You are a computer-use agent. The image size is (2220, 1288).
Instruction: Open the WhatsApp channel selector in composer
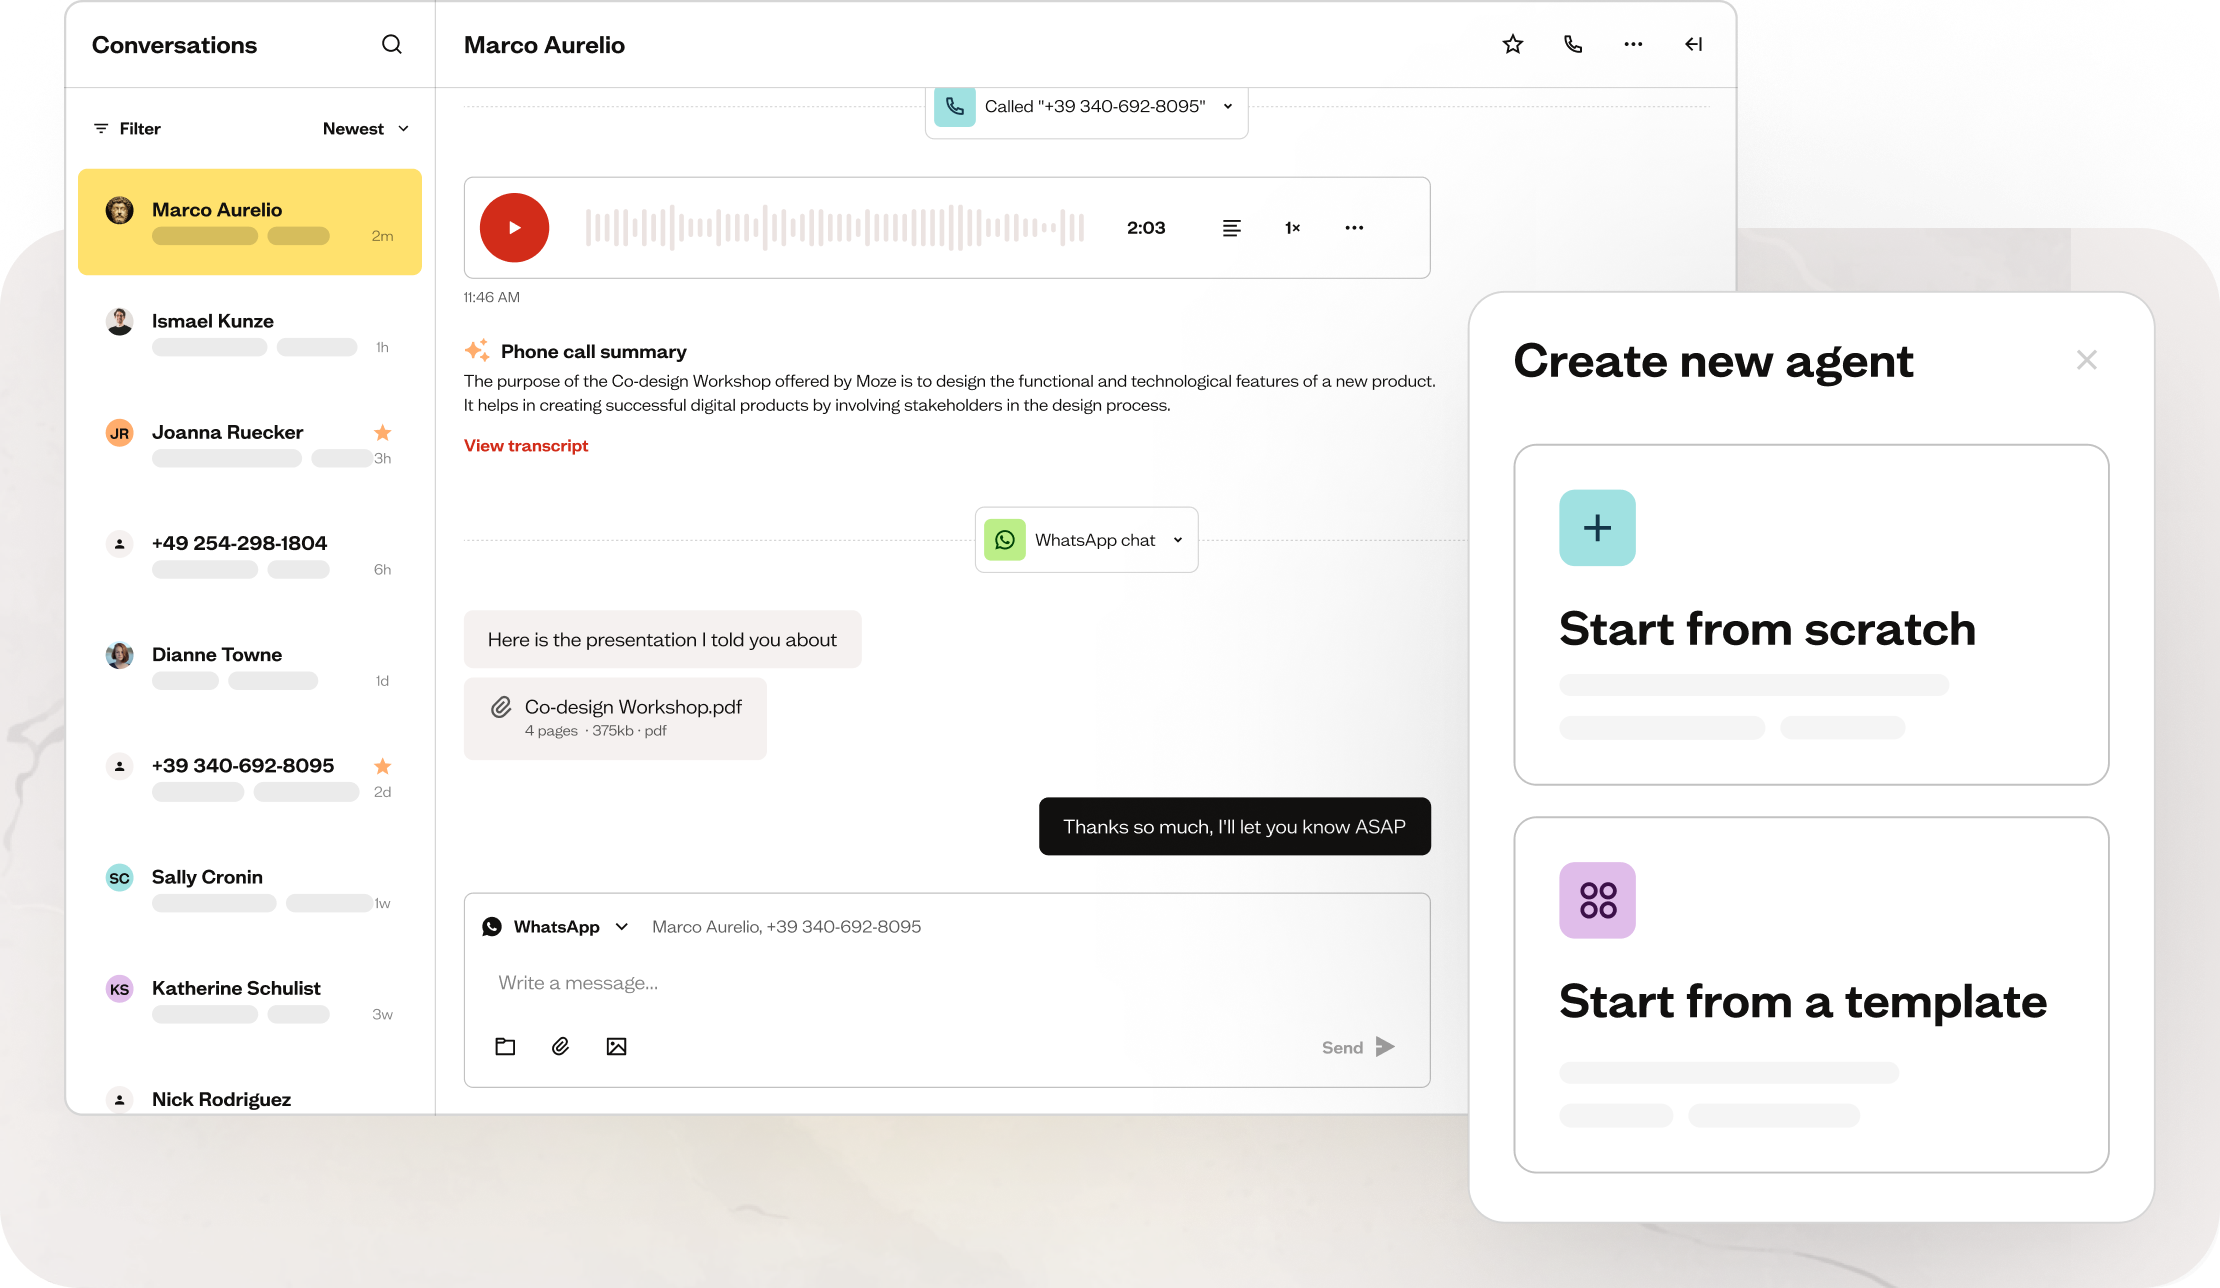[x=556, y=927]
